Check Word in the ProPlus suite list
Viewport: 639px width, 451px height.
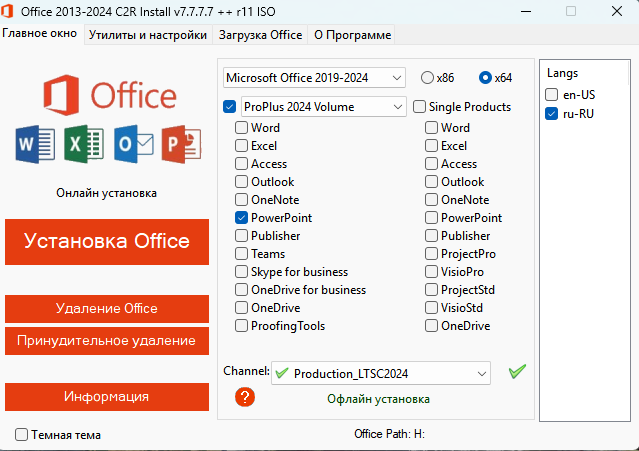coord(241,128)
